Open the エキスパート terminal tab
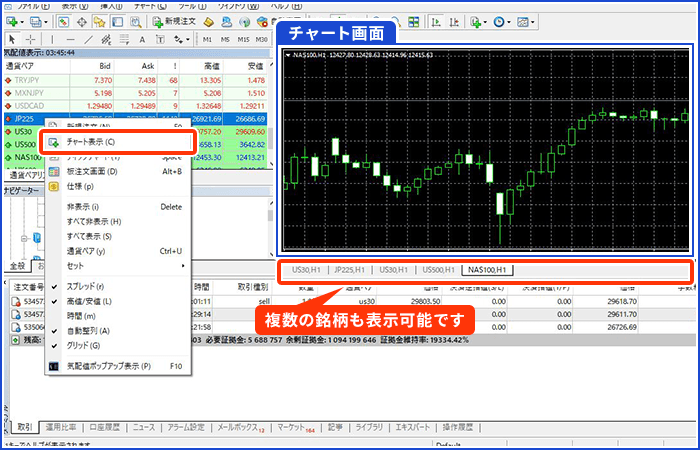This screenshot has height=450, width=700. 412,427
